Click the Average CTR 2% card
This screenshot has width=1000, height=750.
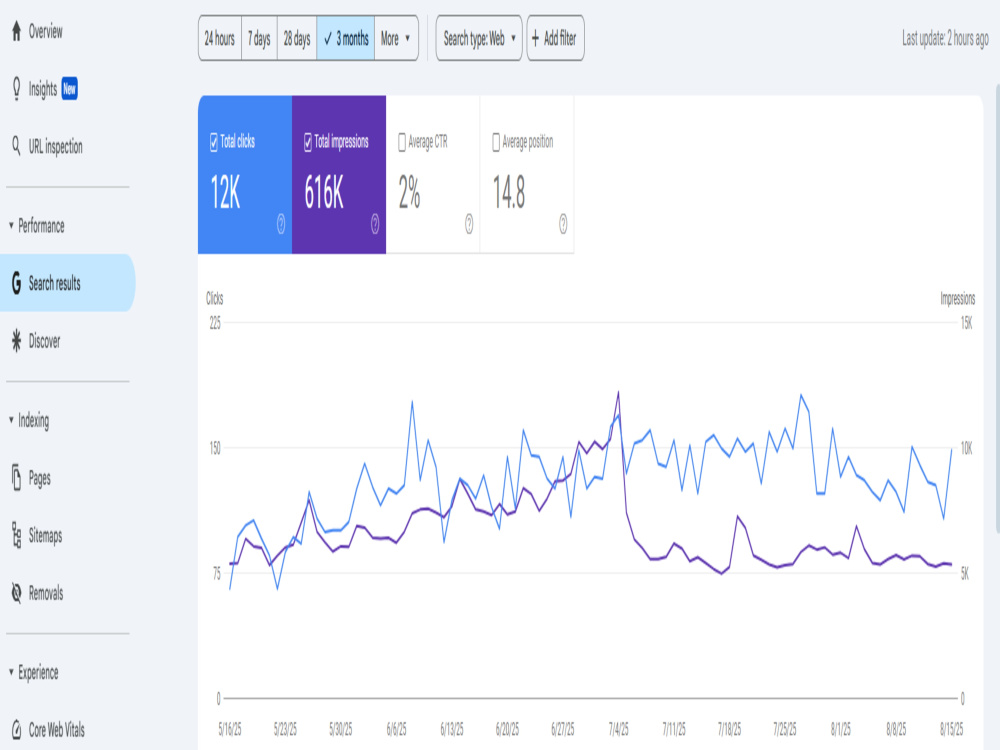coord(433,175)
